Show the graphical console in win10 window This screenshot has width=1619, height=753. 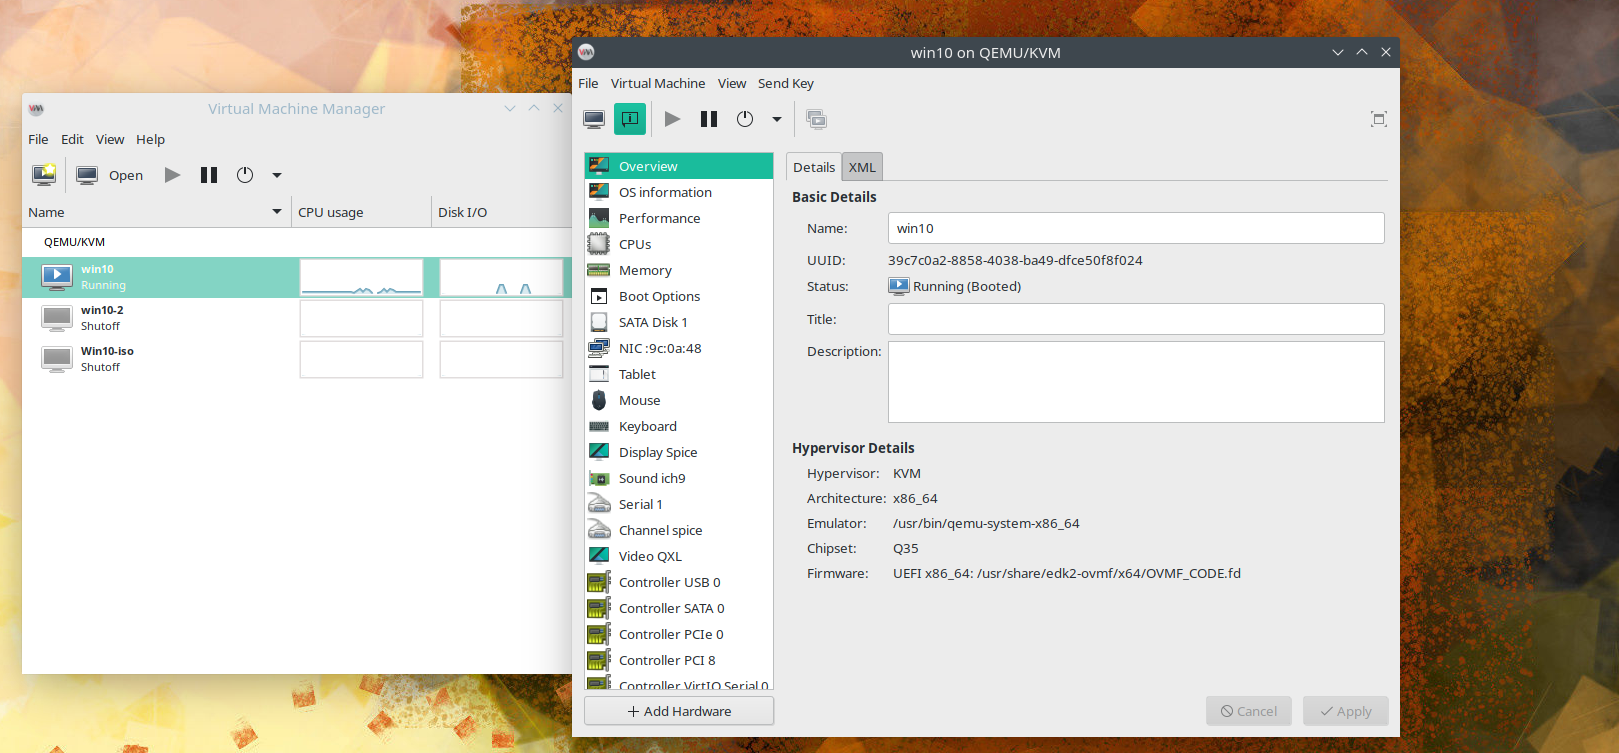click(594, 119)
